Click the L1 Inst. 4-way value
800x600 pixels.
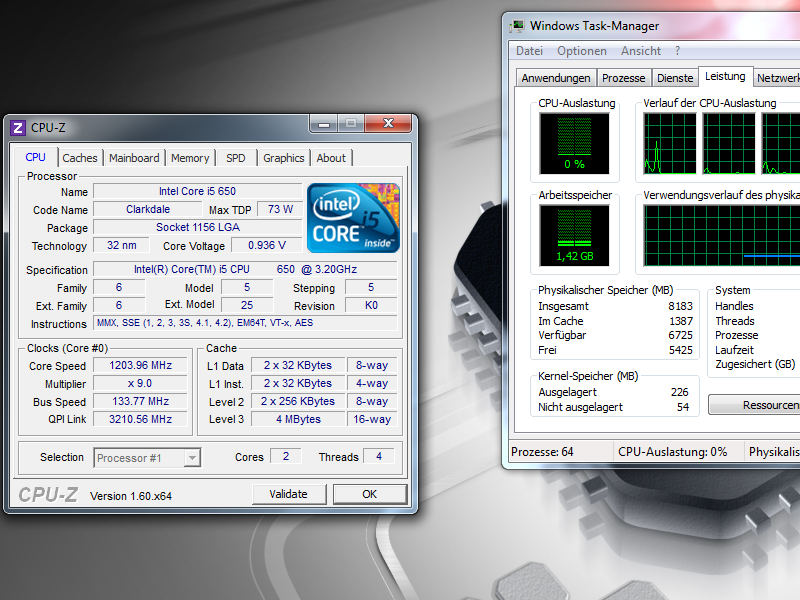[x=372, y=383]
